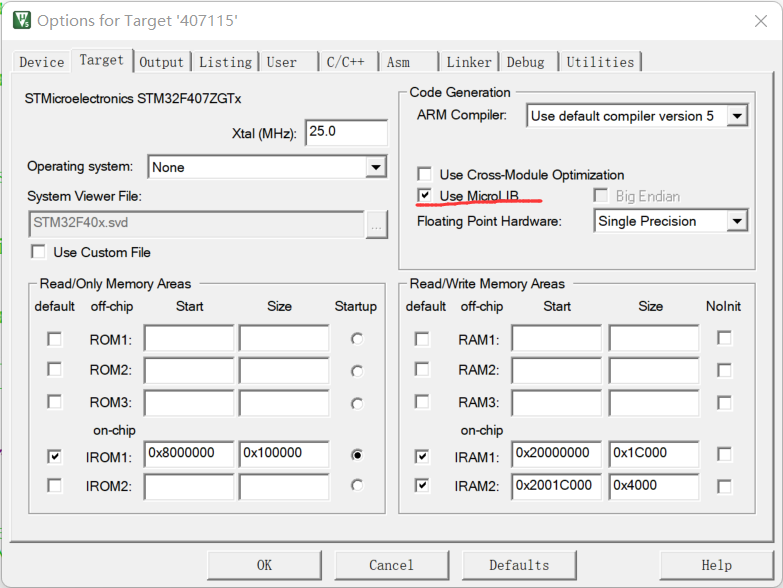Enable NoInit for IRAM1

(724, 454)
